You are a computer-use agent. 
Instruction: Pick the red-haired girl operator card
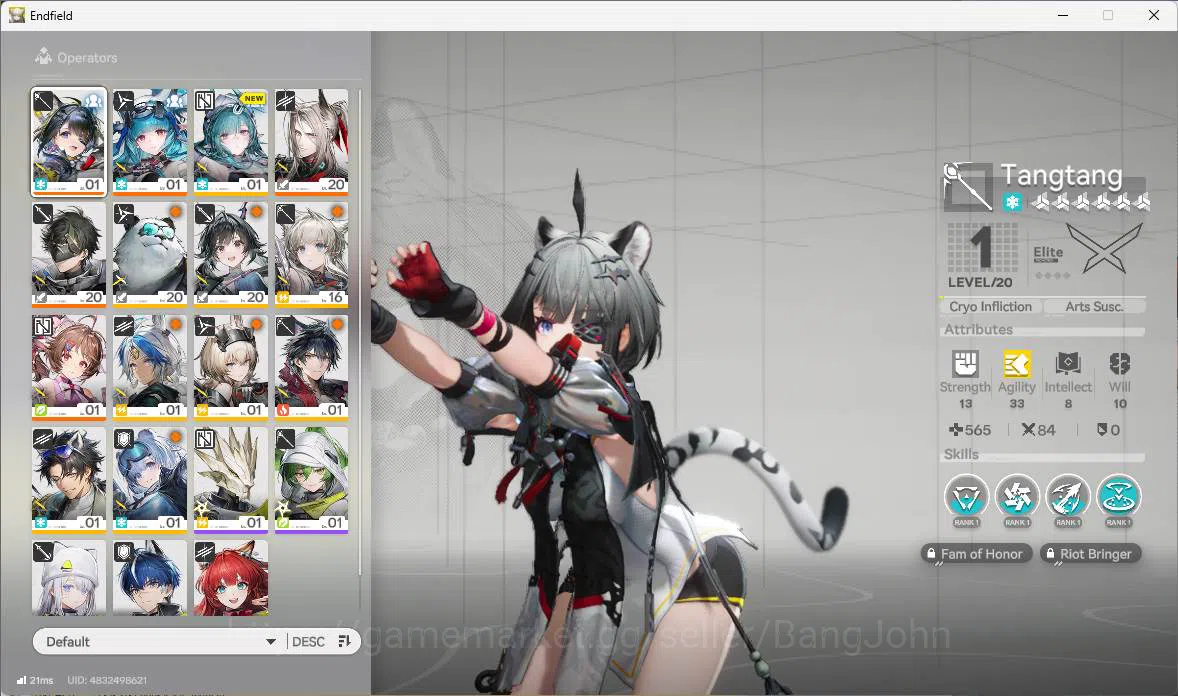231,578
